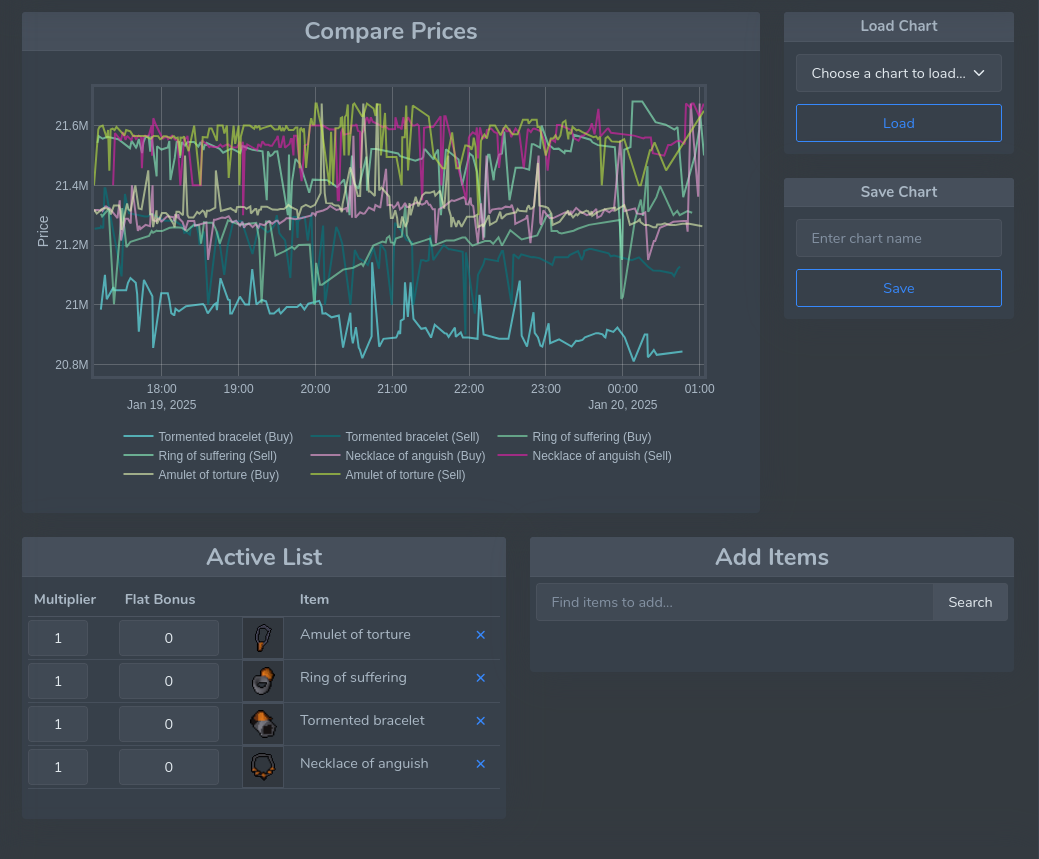This screenshot has width=1039, height=859.
Task: Click the Tormented bracelet item icon
Action: point(262,724)
